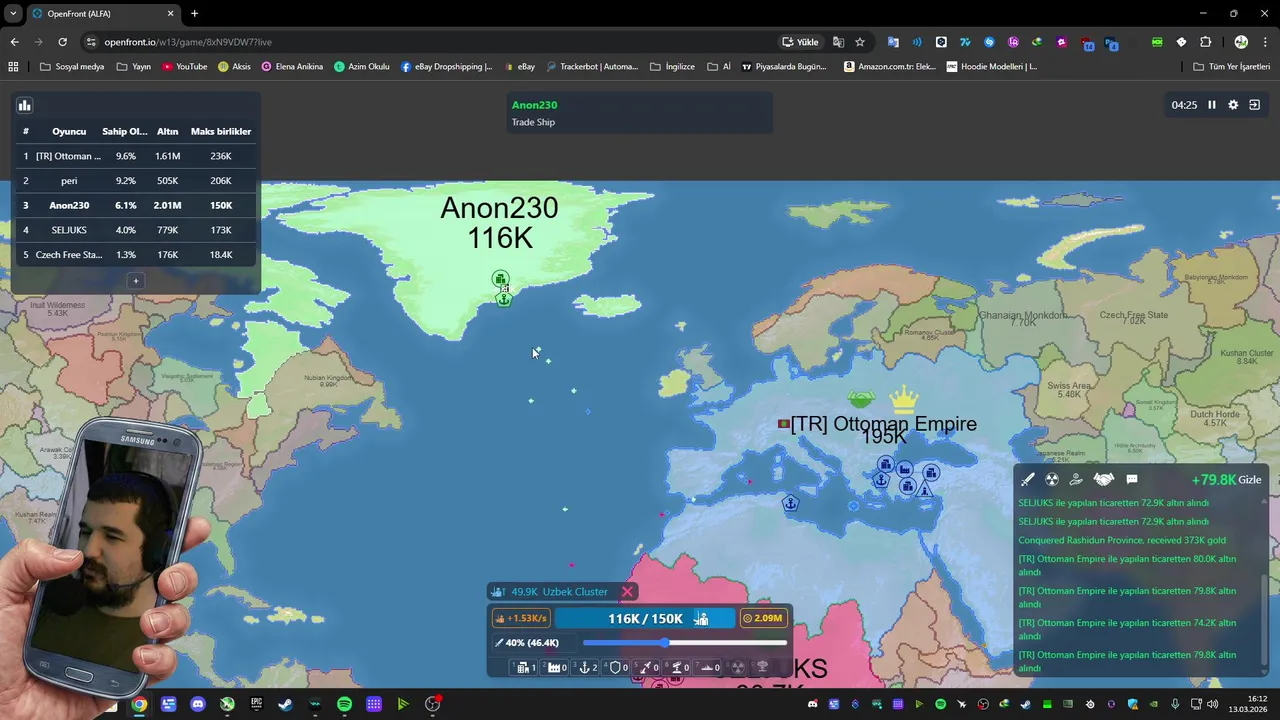Open game settings gear icon
Viewport: 1280px width, 720px height.
(1233, 105)
